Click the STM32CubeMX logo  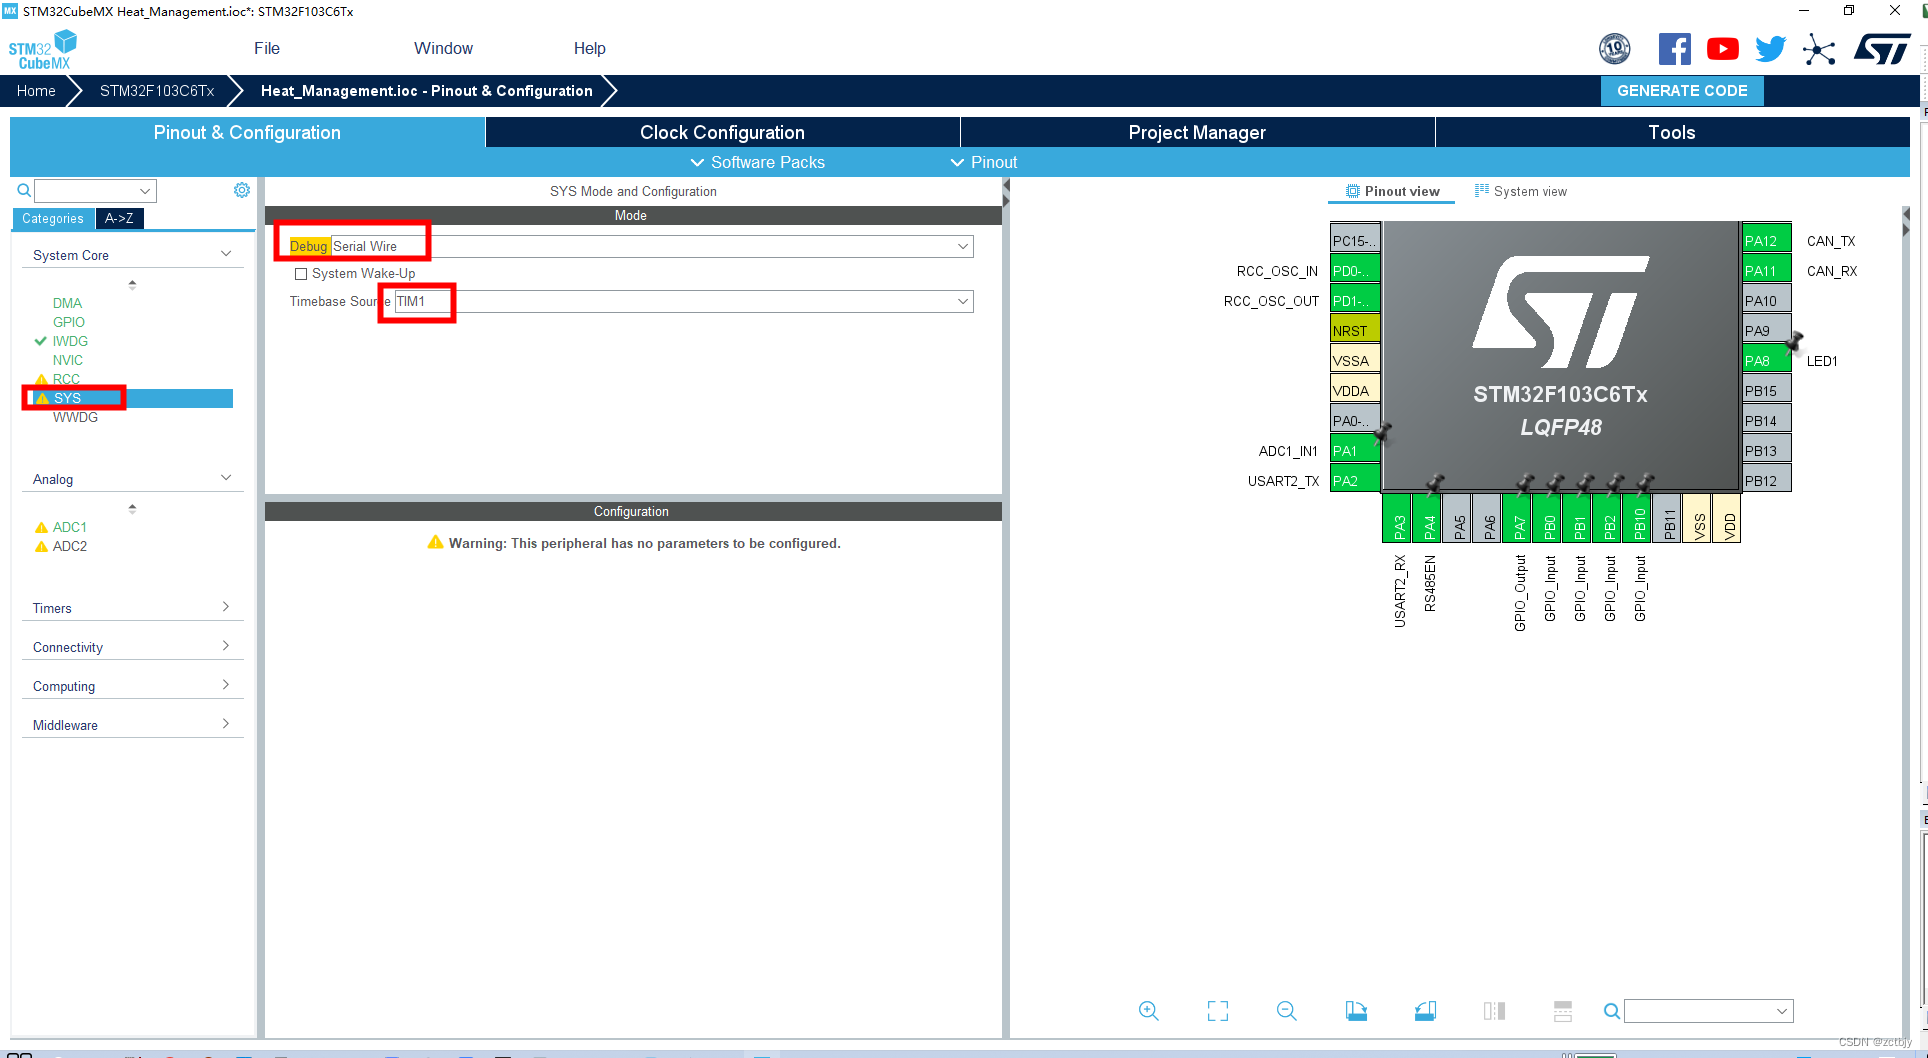tap(42, 49)
